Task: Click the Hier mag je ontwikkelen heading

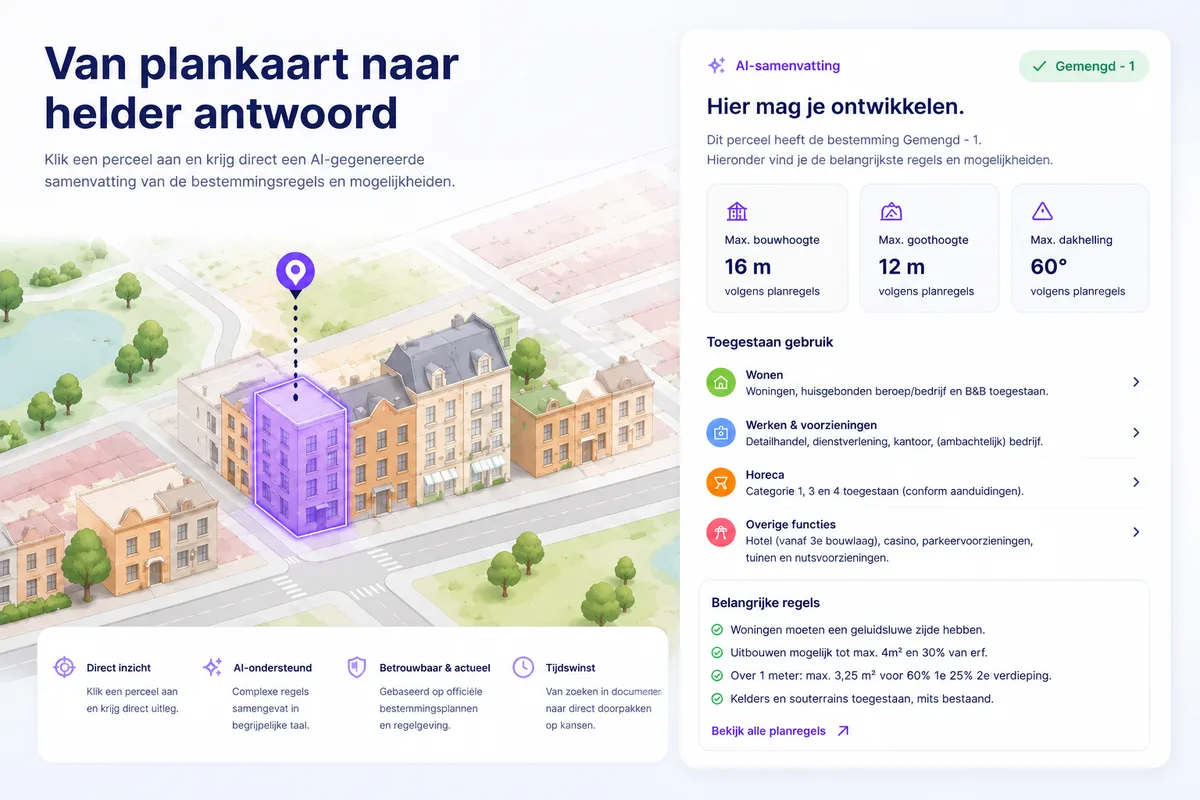Action: 835,107
